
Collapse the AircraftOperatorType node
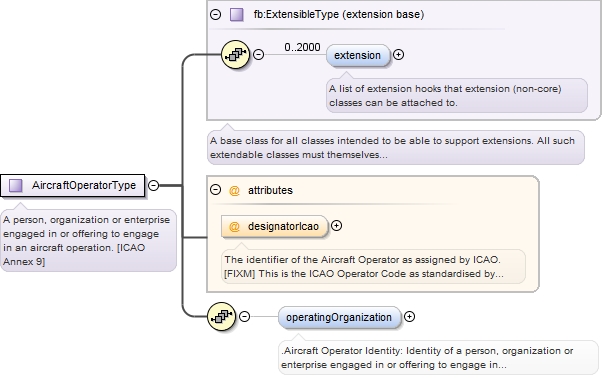pos(153,186)
